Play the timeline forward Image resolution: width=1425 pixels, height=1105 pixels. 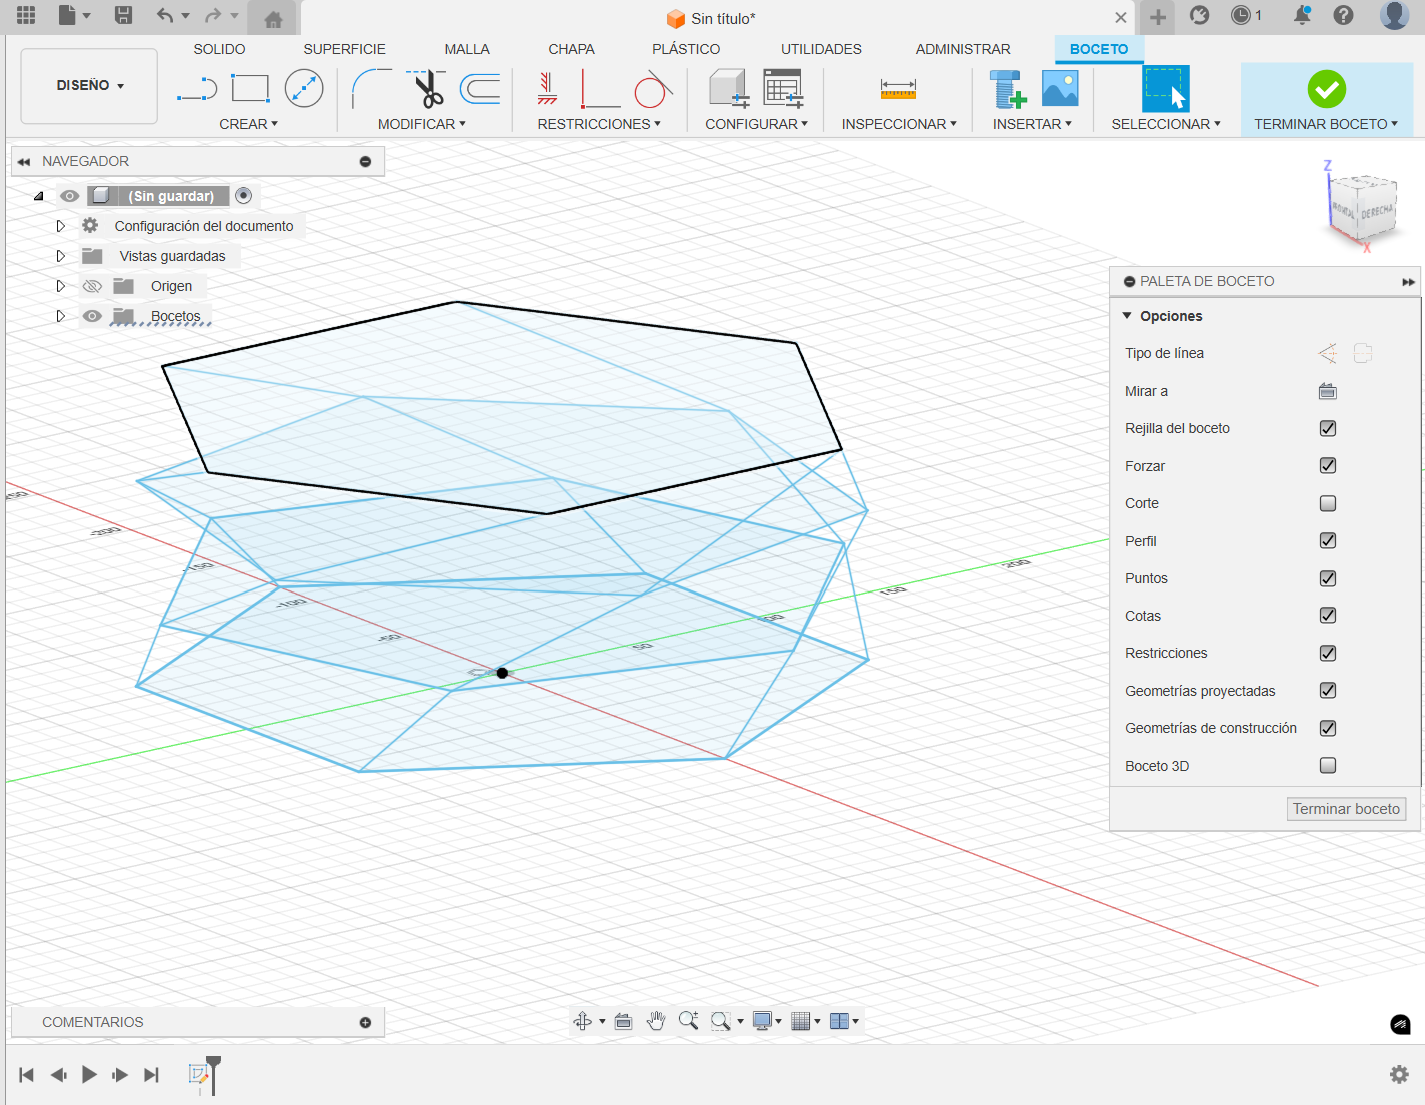pyautogui.click(x=89, y=1074)
